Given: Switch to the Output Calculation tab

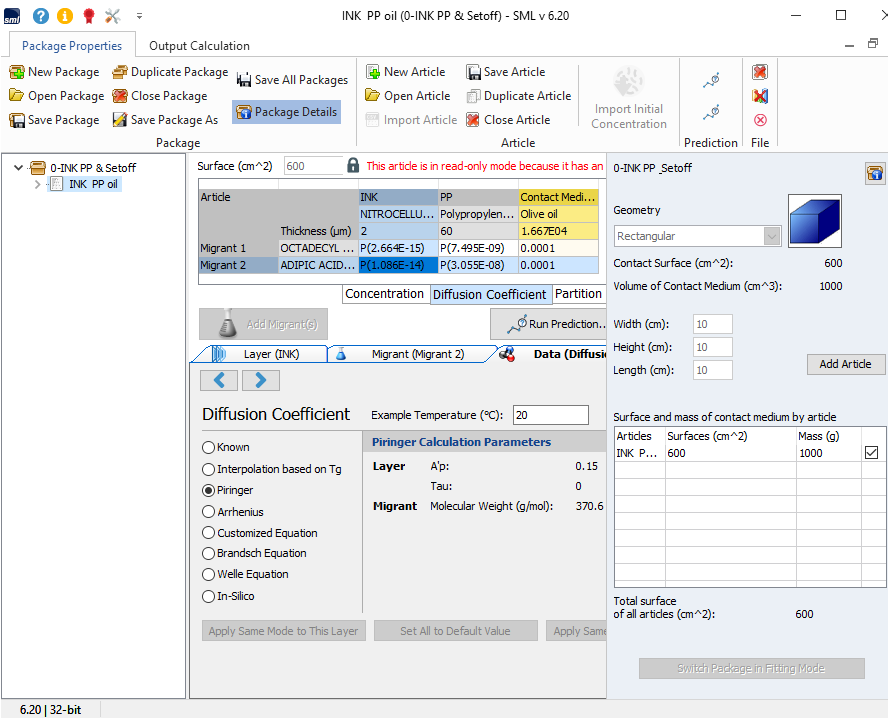Looking at the screenshot, I should click(199, 46).
